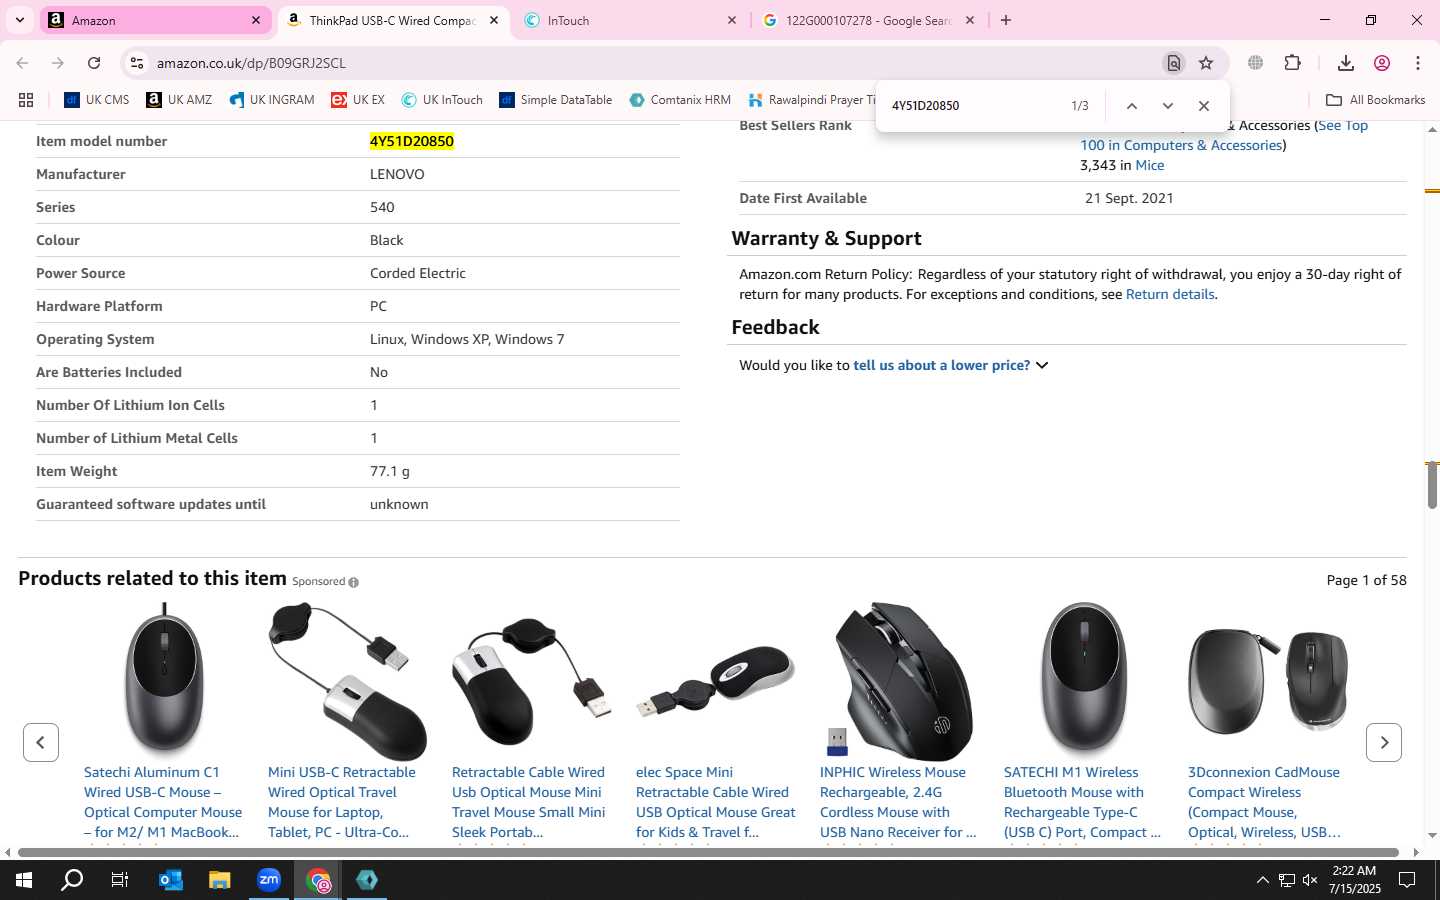Open Windows Start menu

coord(24,880)
